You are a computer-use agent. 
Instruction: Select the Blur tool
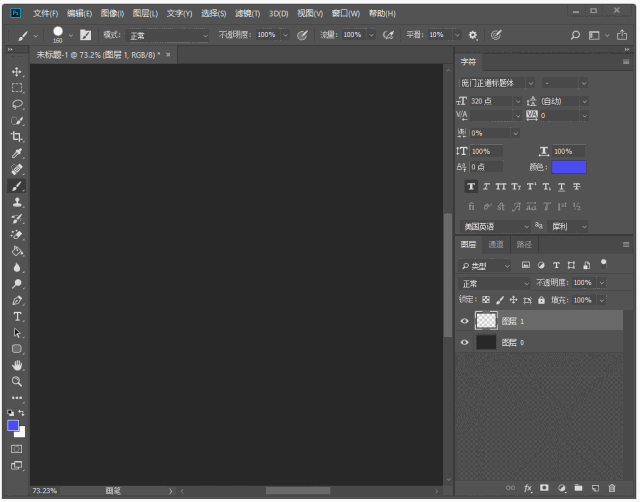pos(17,267)
